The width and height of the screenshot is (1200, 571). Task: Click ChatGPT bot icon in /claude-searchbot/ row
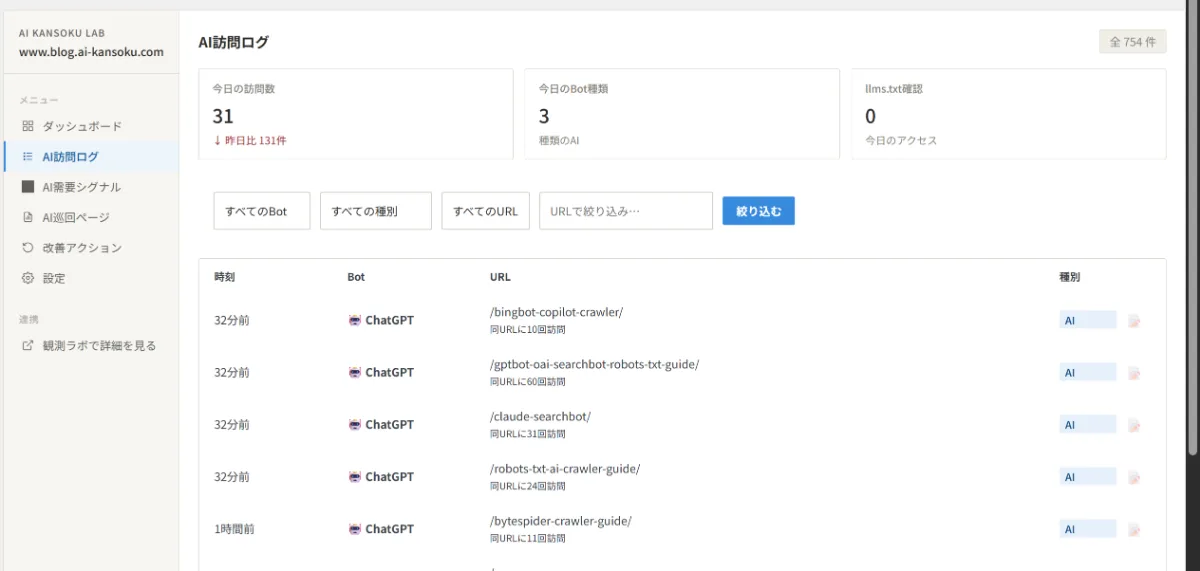(354, 424)
